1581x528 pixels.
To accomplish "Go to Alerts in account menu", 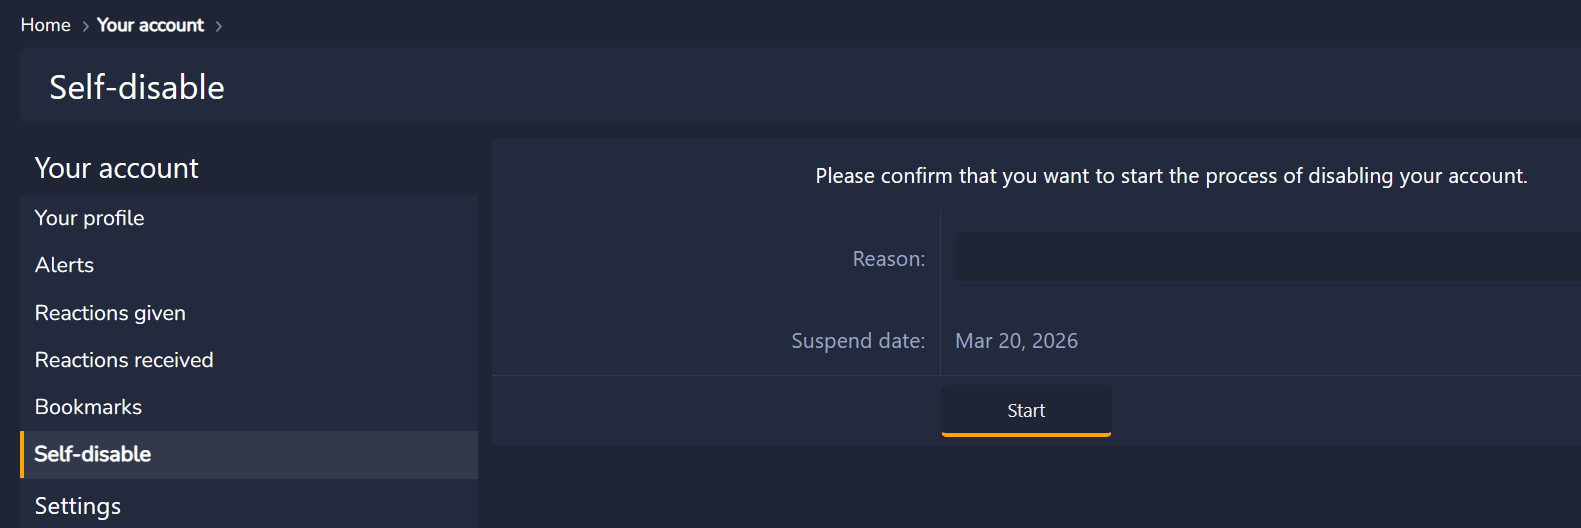I will pos(64,265).
